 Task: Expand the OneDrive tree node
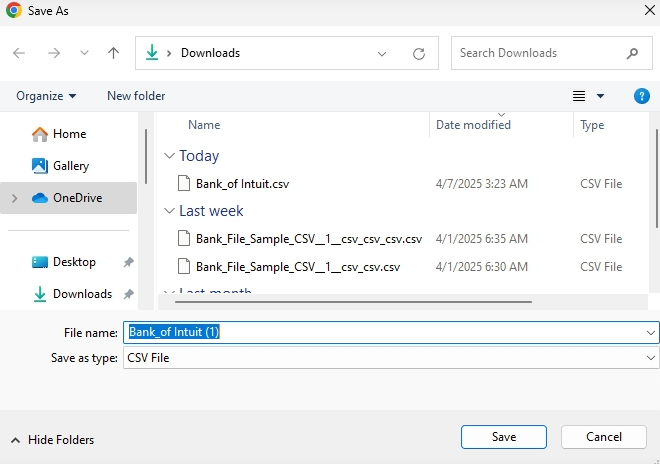click(14, 198)
